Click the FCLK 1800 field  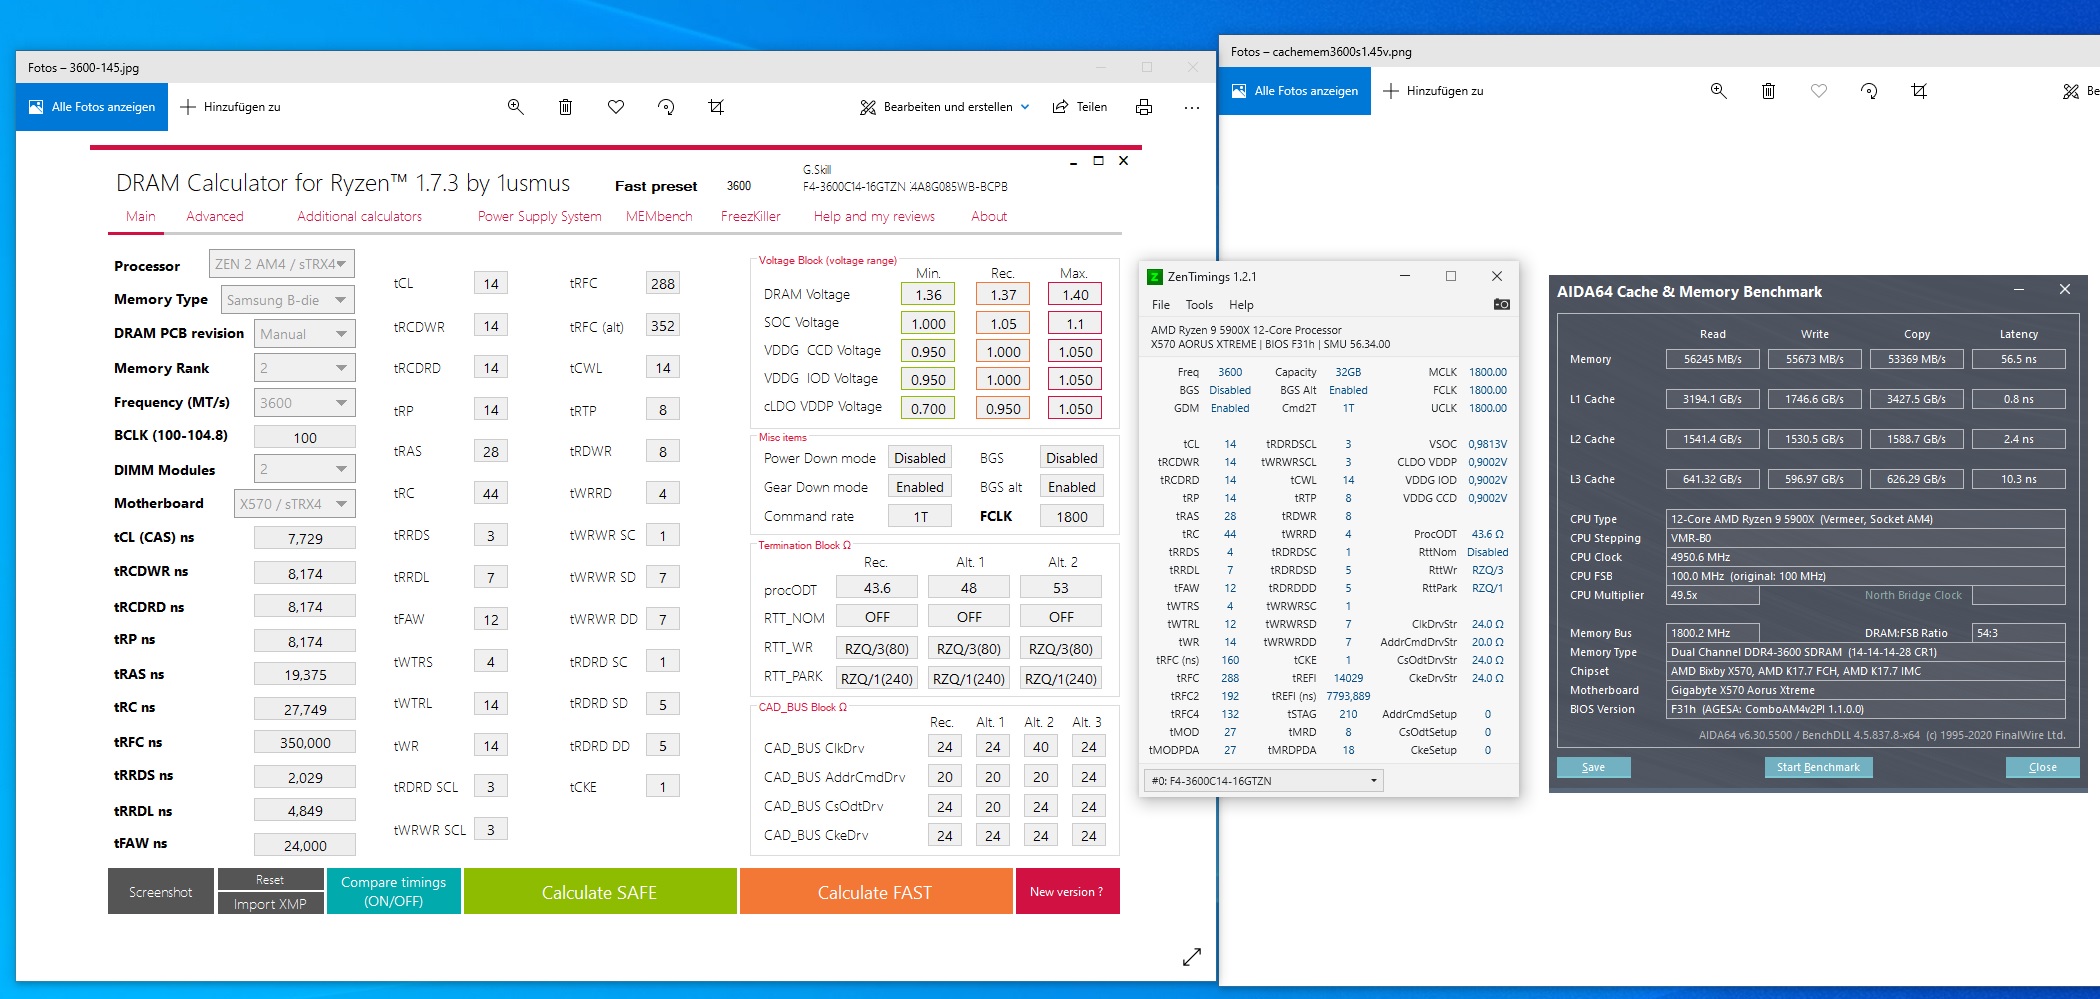(1072, 516)
